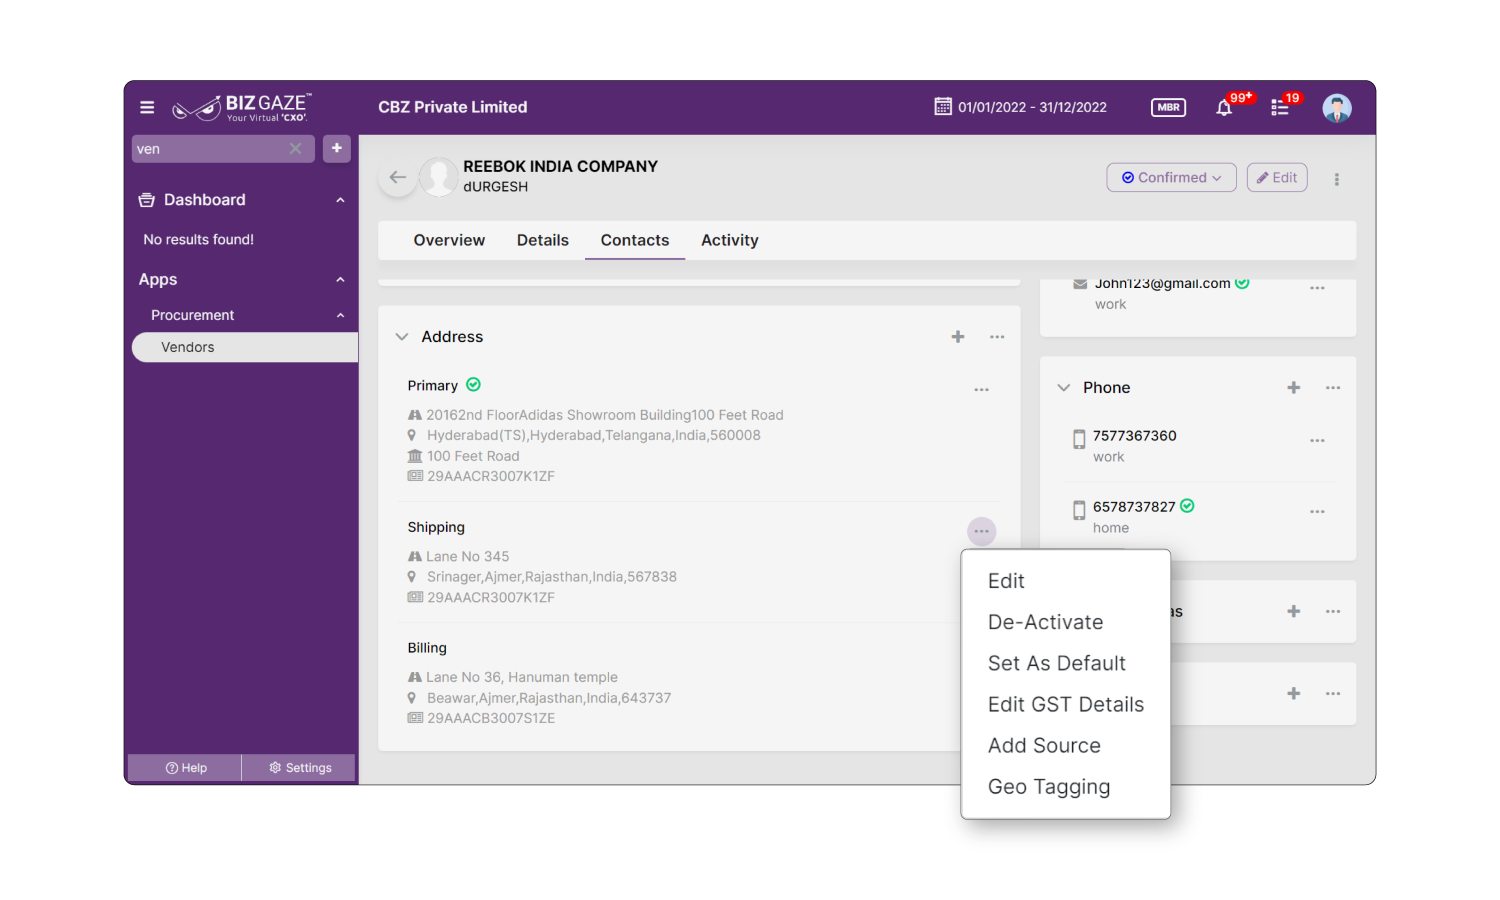Add a new address with plus icon
Screen dimensions: 1500x900
(958, 337)
